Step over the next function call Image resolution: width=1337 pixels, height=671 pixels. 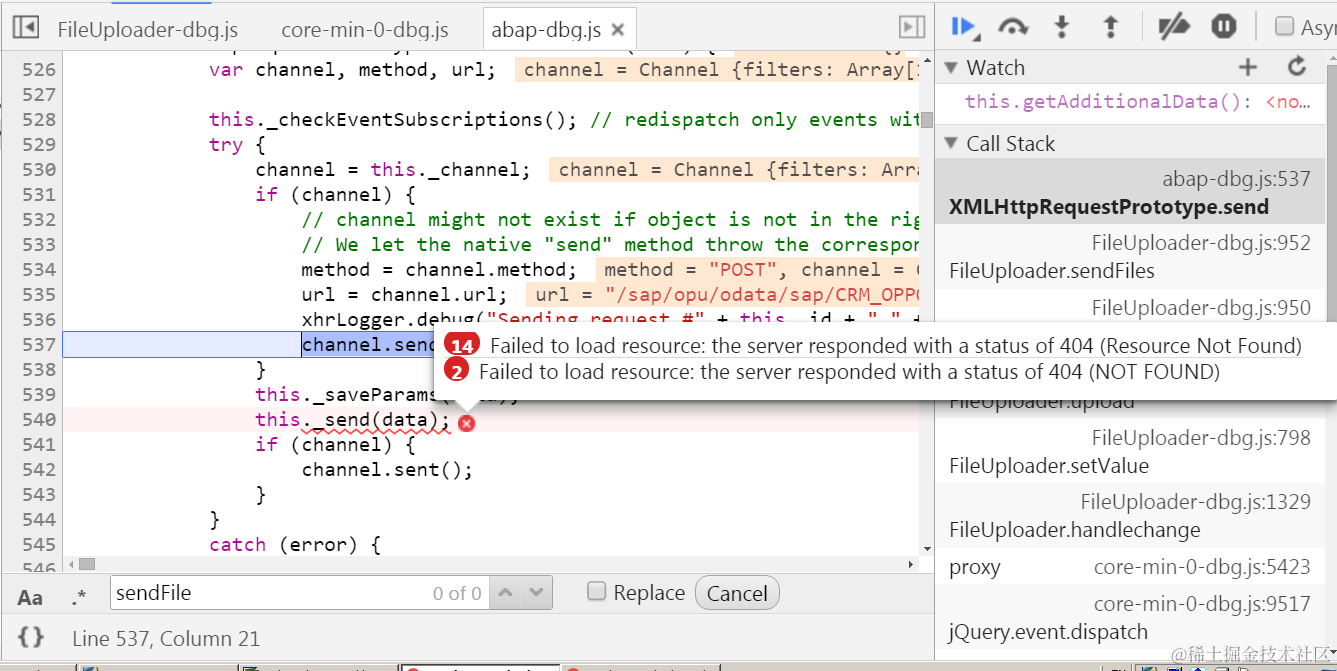1013,27
